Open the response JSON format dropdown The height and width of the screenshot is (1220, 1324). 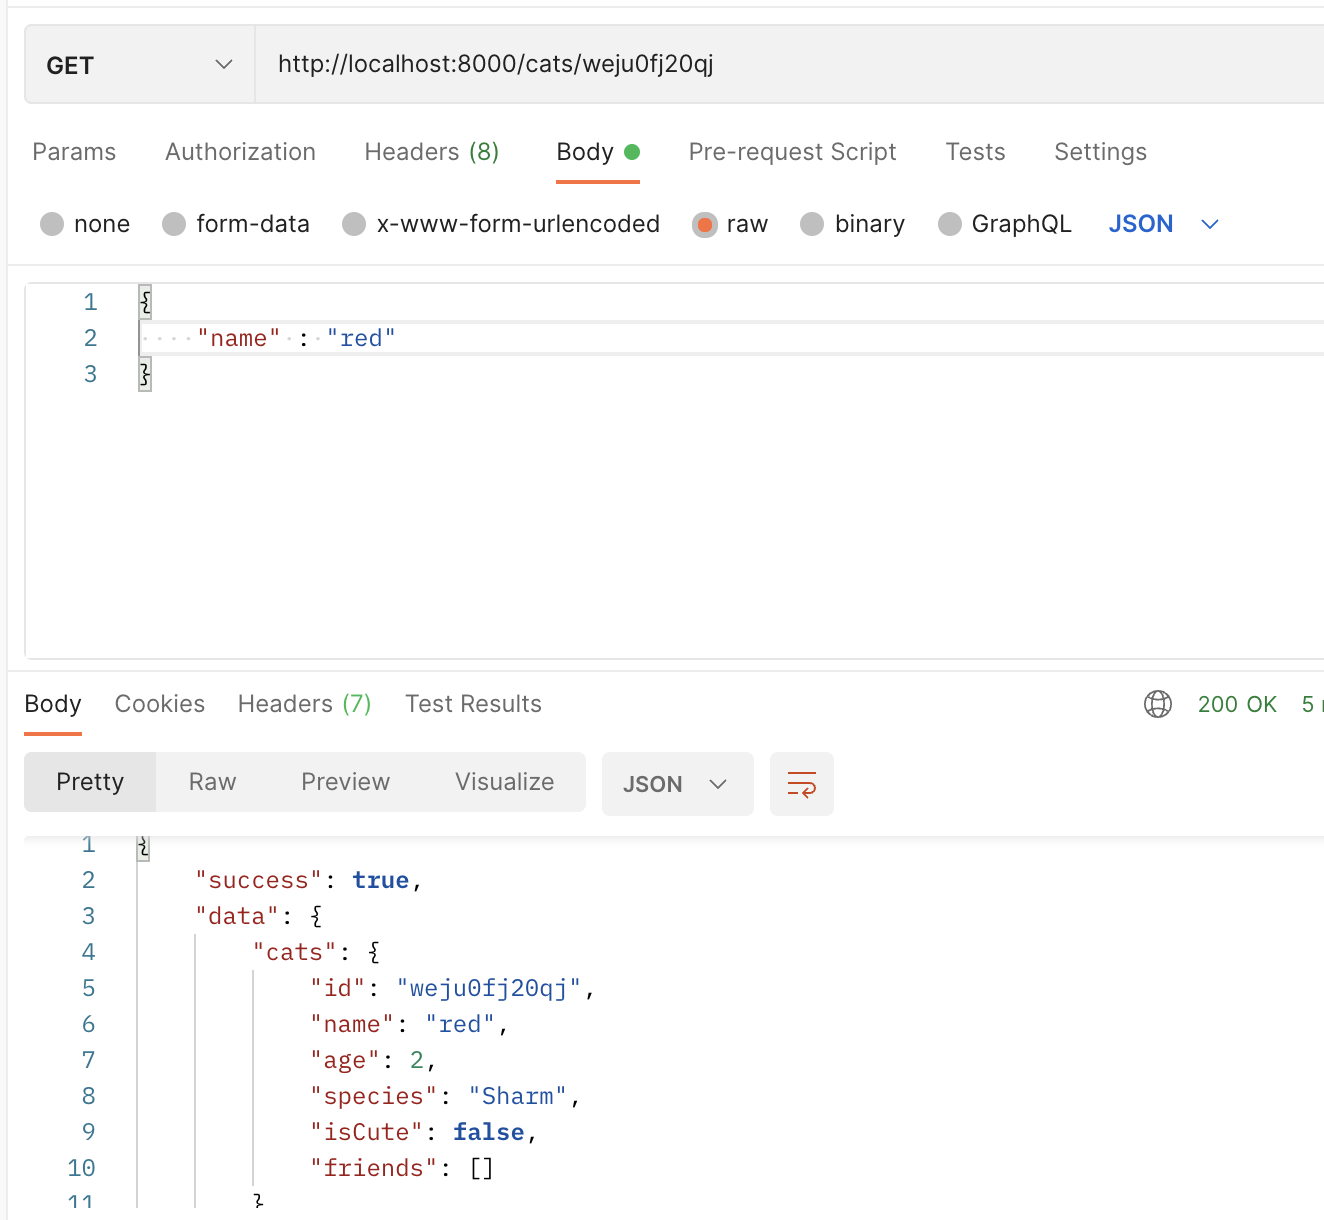[677, 784]
